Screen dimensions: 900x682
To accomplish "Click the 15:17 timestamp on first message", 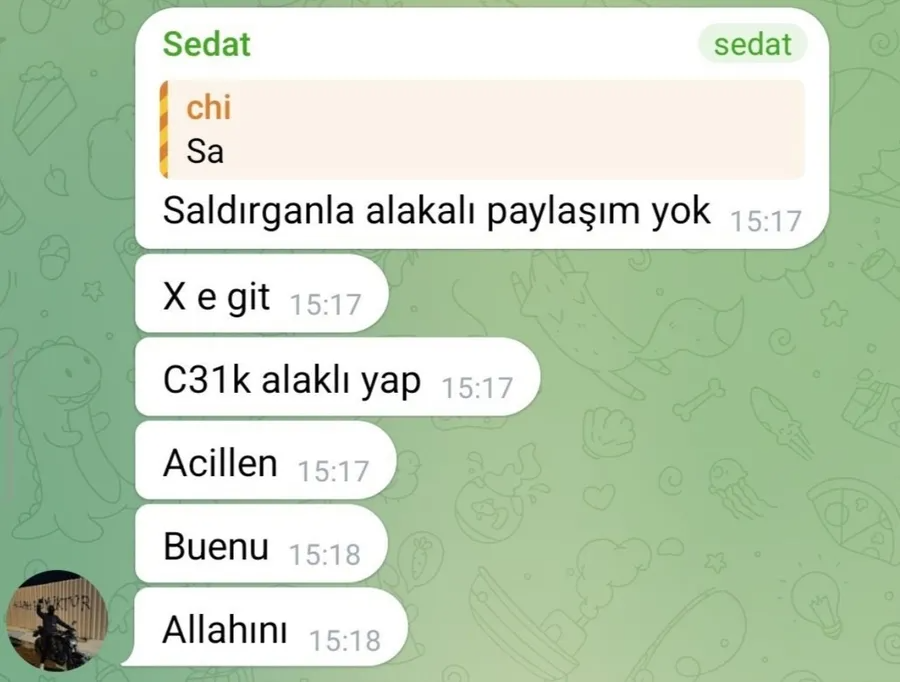I will 766,221.
